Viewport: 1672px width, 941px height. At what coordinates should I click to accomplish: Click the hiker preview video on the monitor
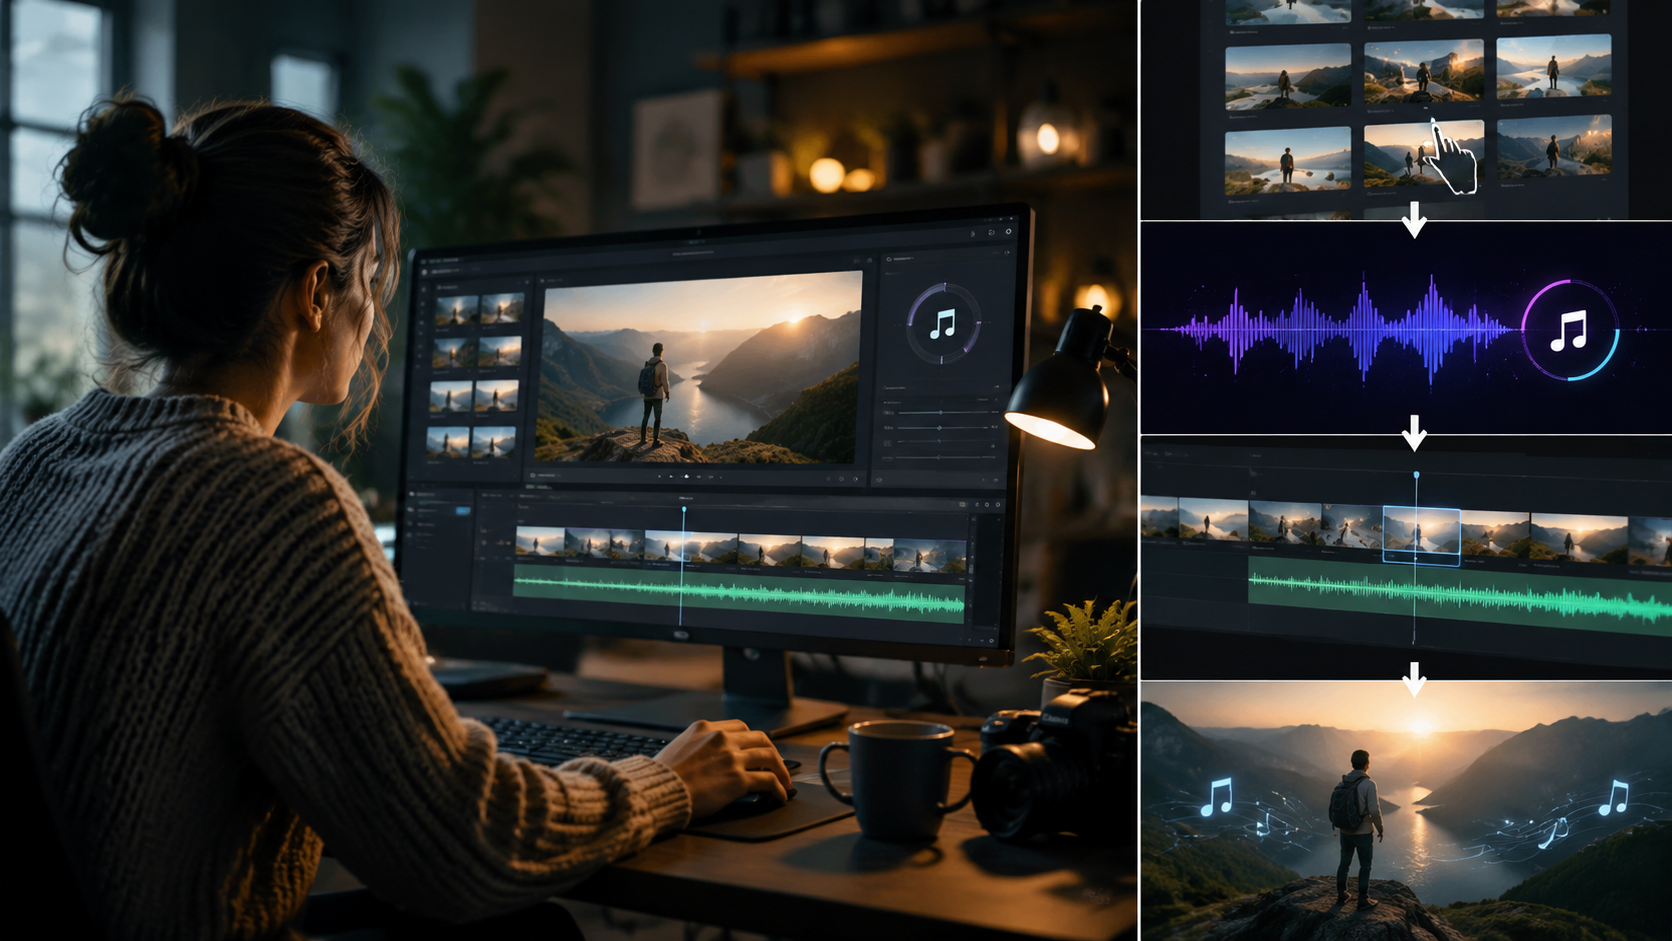click(700, 369)
